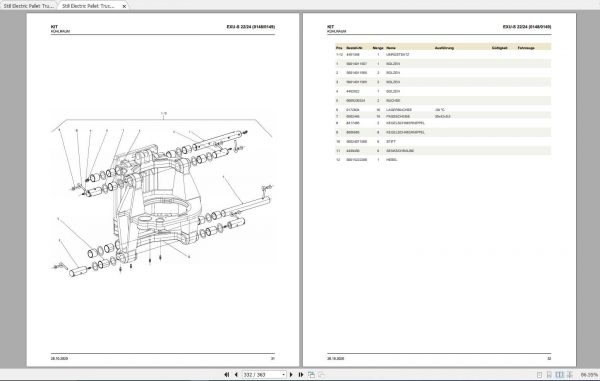Click the KIT heading on the left page

54,27
